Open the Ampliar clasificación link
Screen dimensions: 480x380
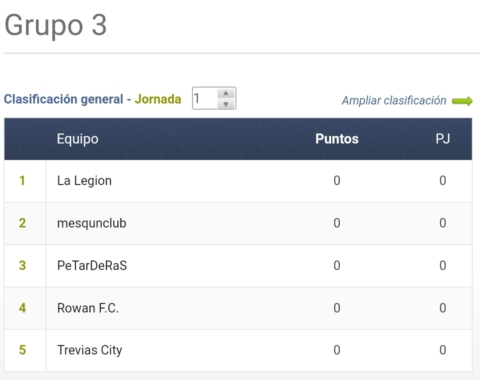pyautogui.click(x=394, y=100)
